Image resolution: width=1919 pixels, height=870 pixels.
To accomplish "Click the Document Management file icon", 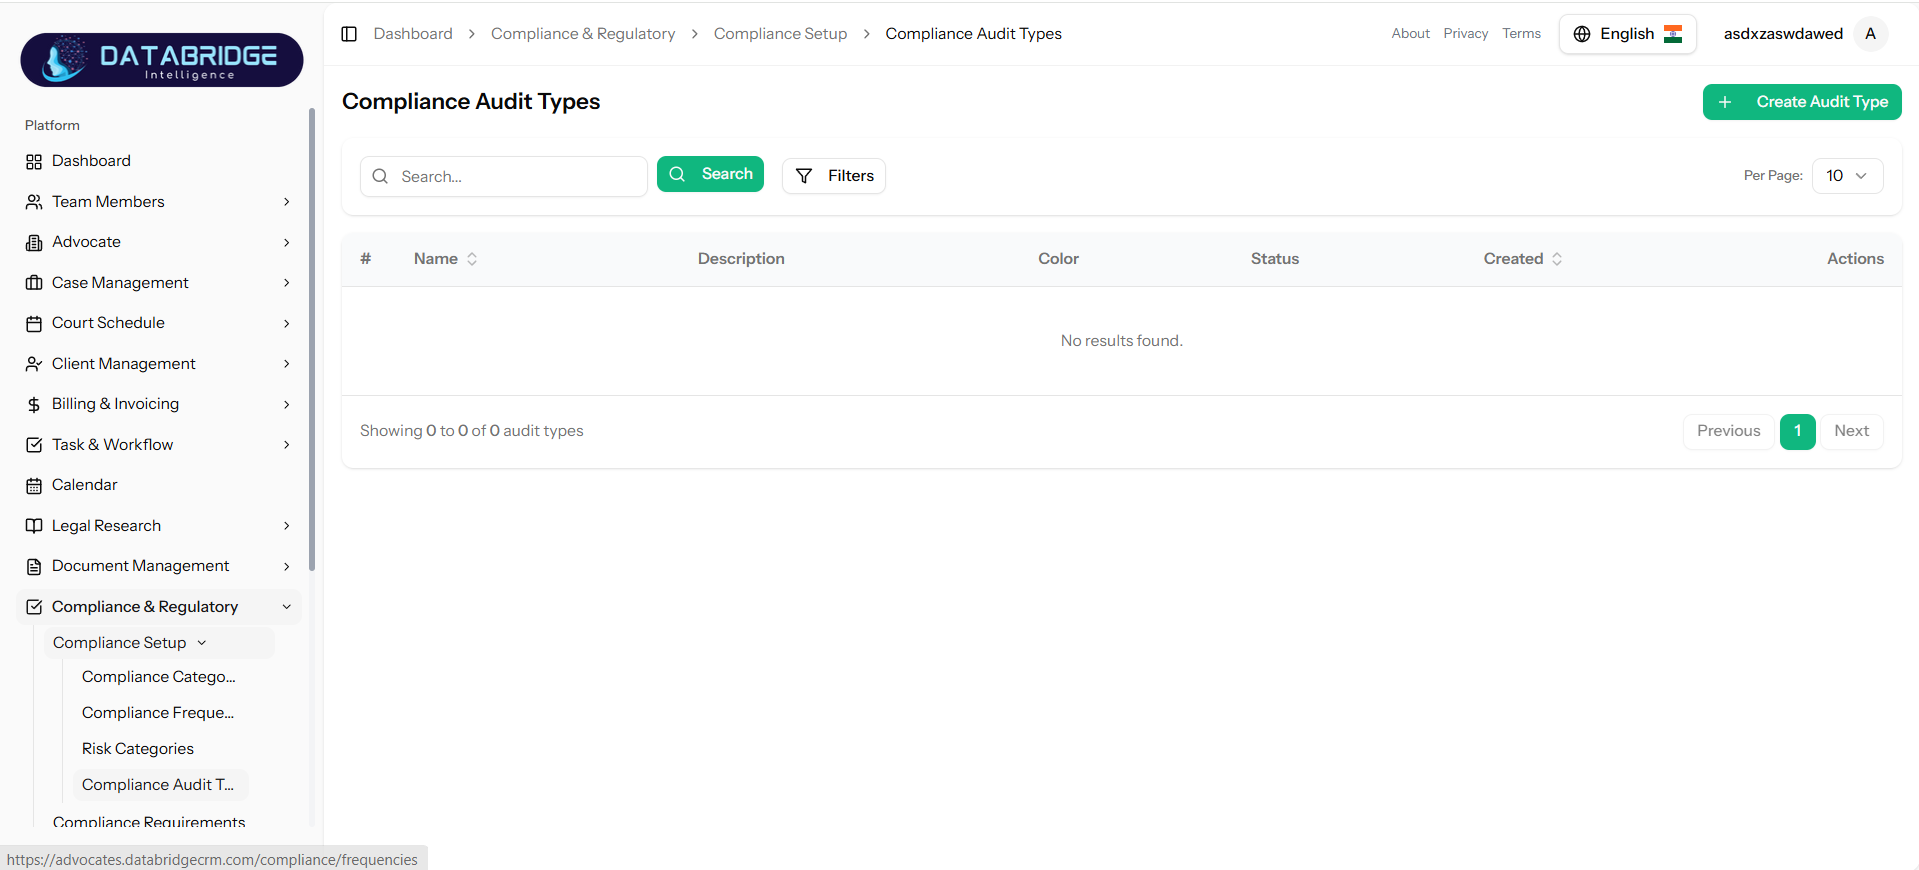I will coord(34,567).
